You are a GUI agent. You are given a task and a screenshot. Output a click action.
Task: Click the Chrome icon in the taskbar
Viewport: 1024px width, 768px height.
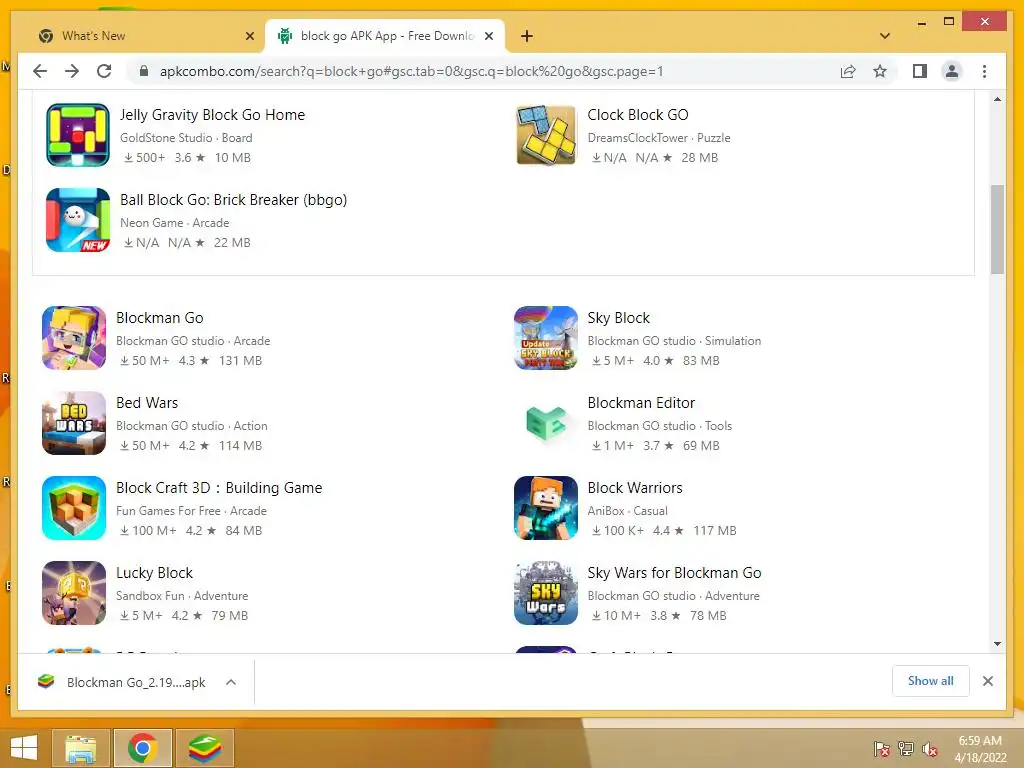(x=143, y=748)
